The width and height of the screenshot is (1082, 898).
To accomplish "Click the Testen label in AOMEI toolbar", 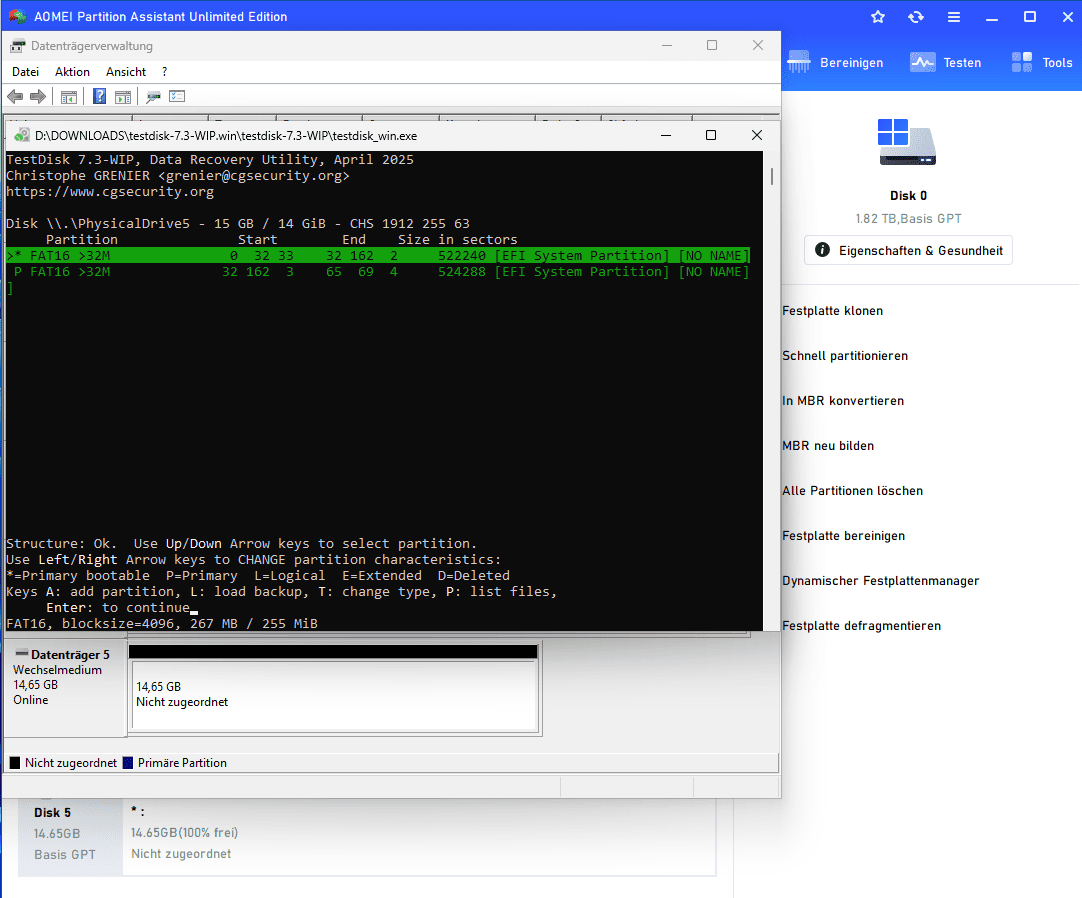I will pyautogui.click(x=962, y=63).
